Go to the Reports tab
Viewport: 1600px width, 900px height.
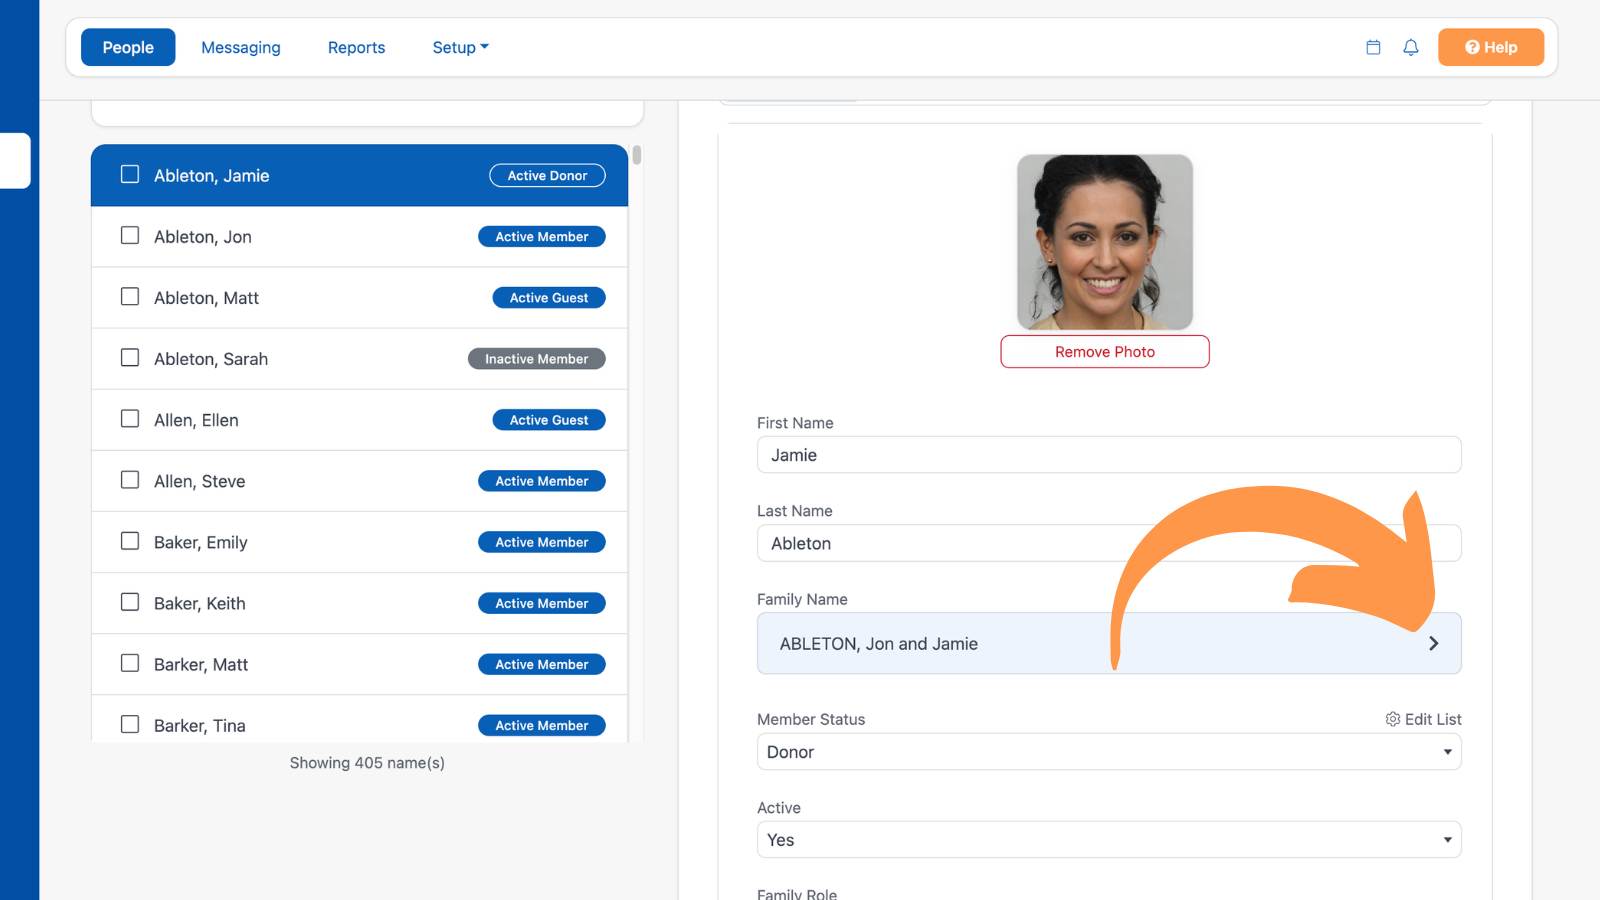coord(356,47)
